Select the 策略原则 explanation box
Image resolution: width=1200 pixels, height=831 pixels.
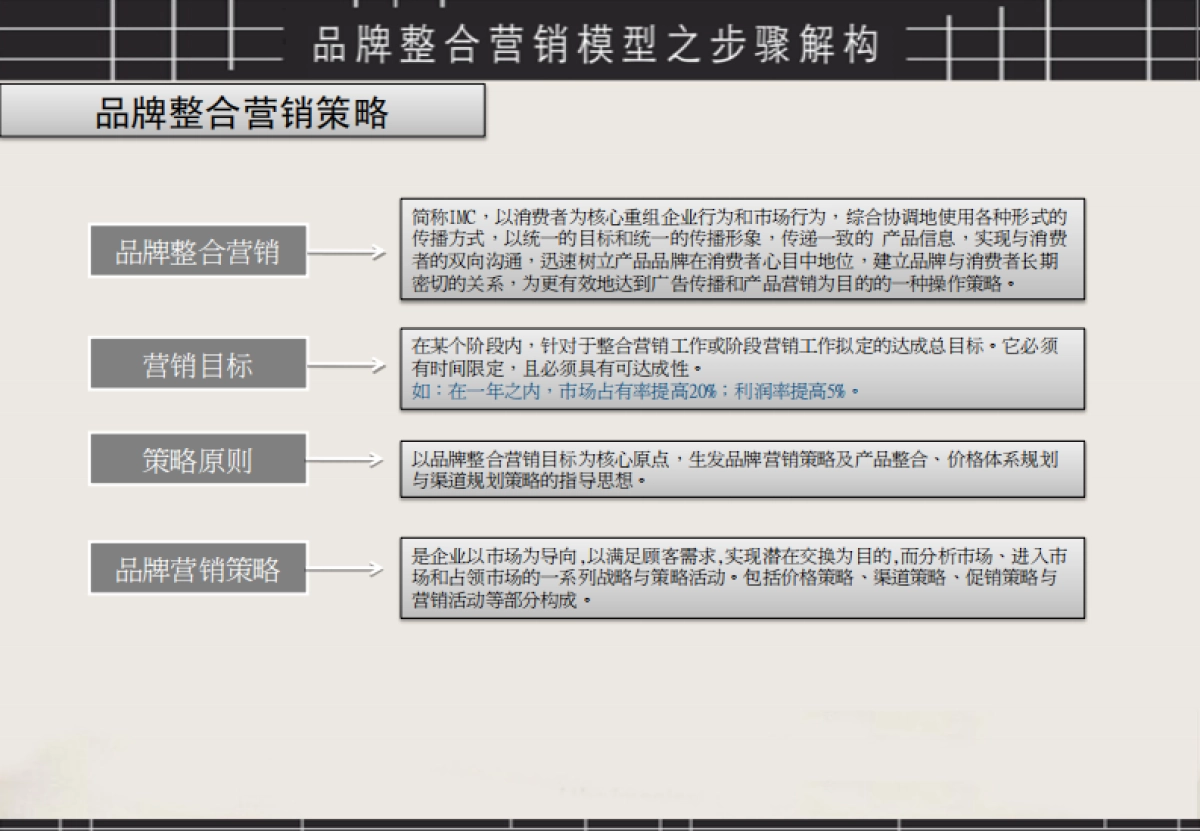pos(740,468)
